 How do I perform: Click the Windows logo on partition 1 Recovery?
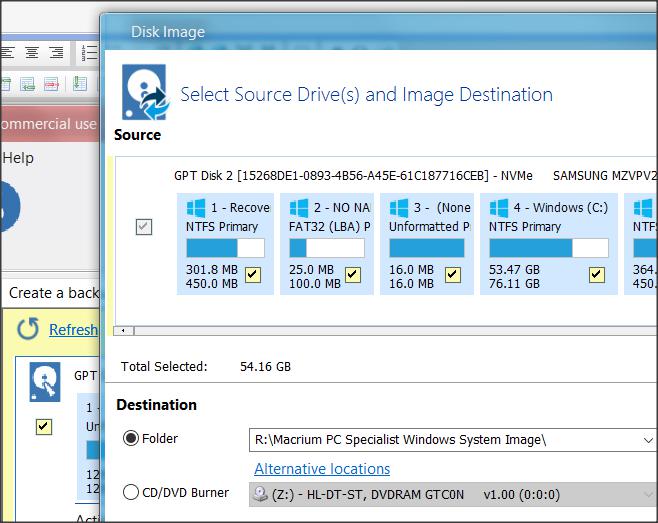(x=196, y=208)
